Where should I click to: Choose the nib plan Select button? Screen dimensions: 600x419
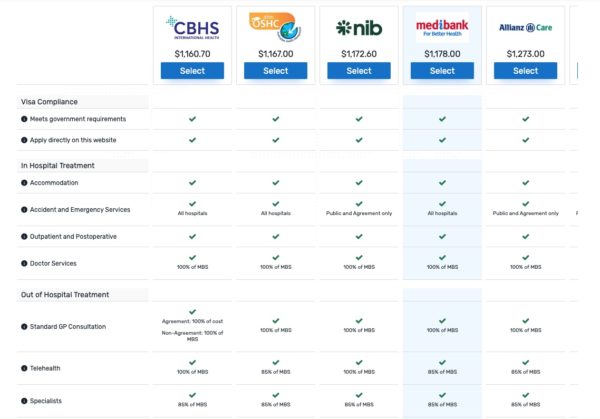[x=359, y=71]
